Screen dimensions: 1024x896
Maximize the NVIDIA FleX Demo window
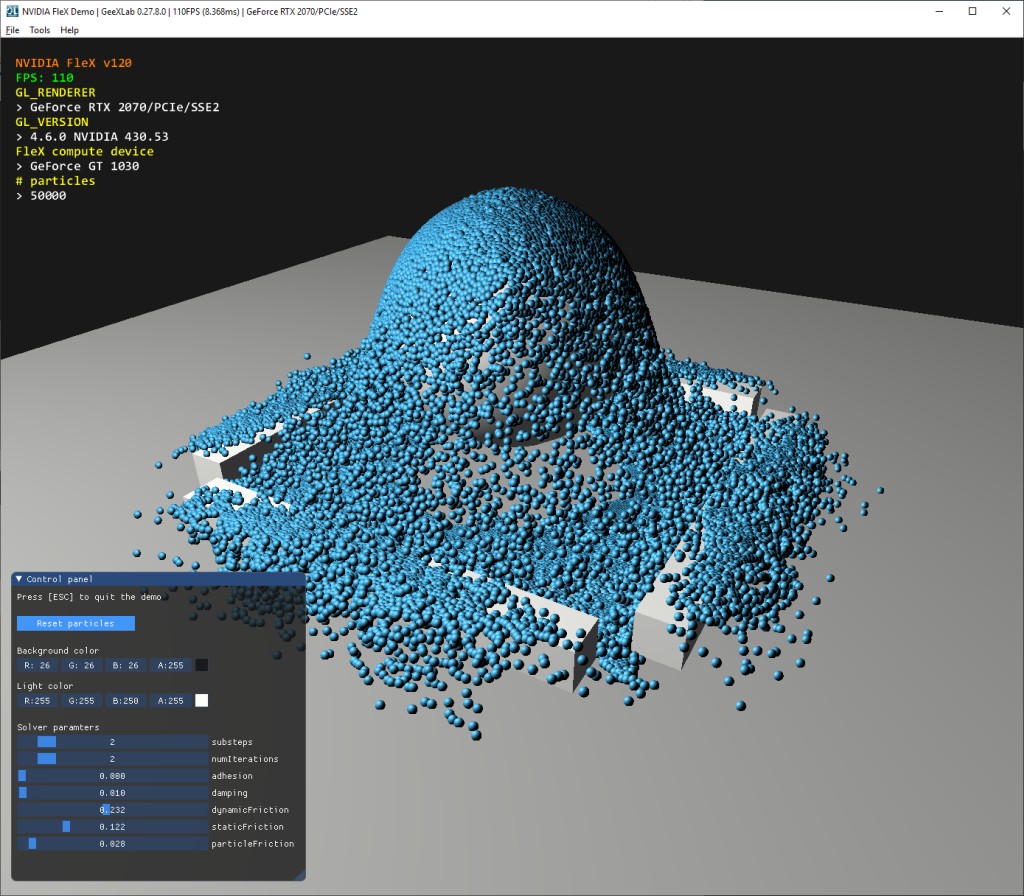[x=972, y=11]
